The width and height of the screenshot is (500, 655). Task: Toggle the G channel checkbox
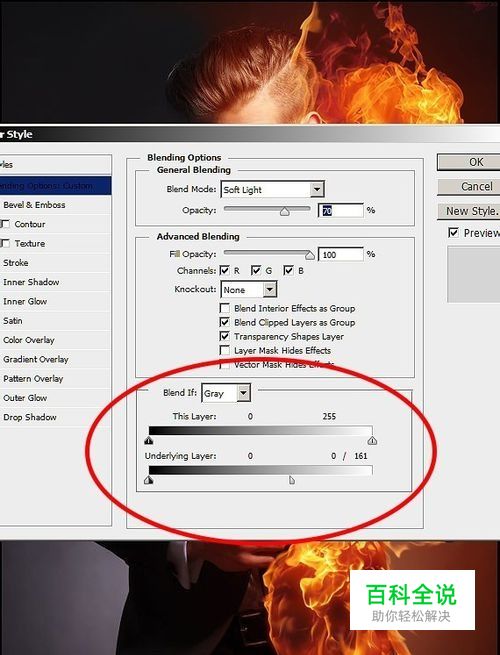click(256, 271)
